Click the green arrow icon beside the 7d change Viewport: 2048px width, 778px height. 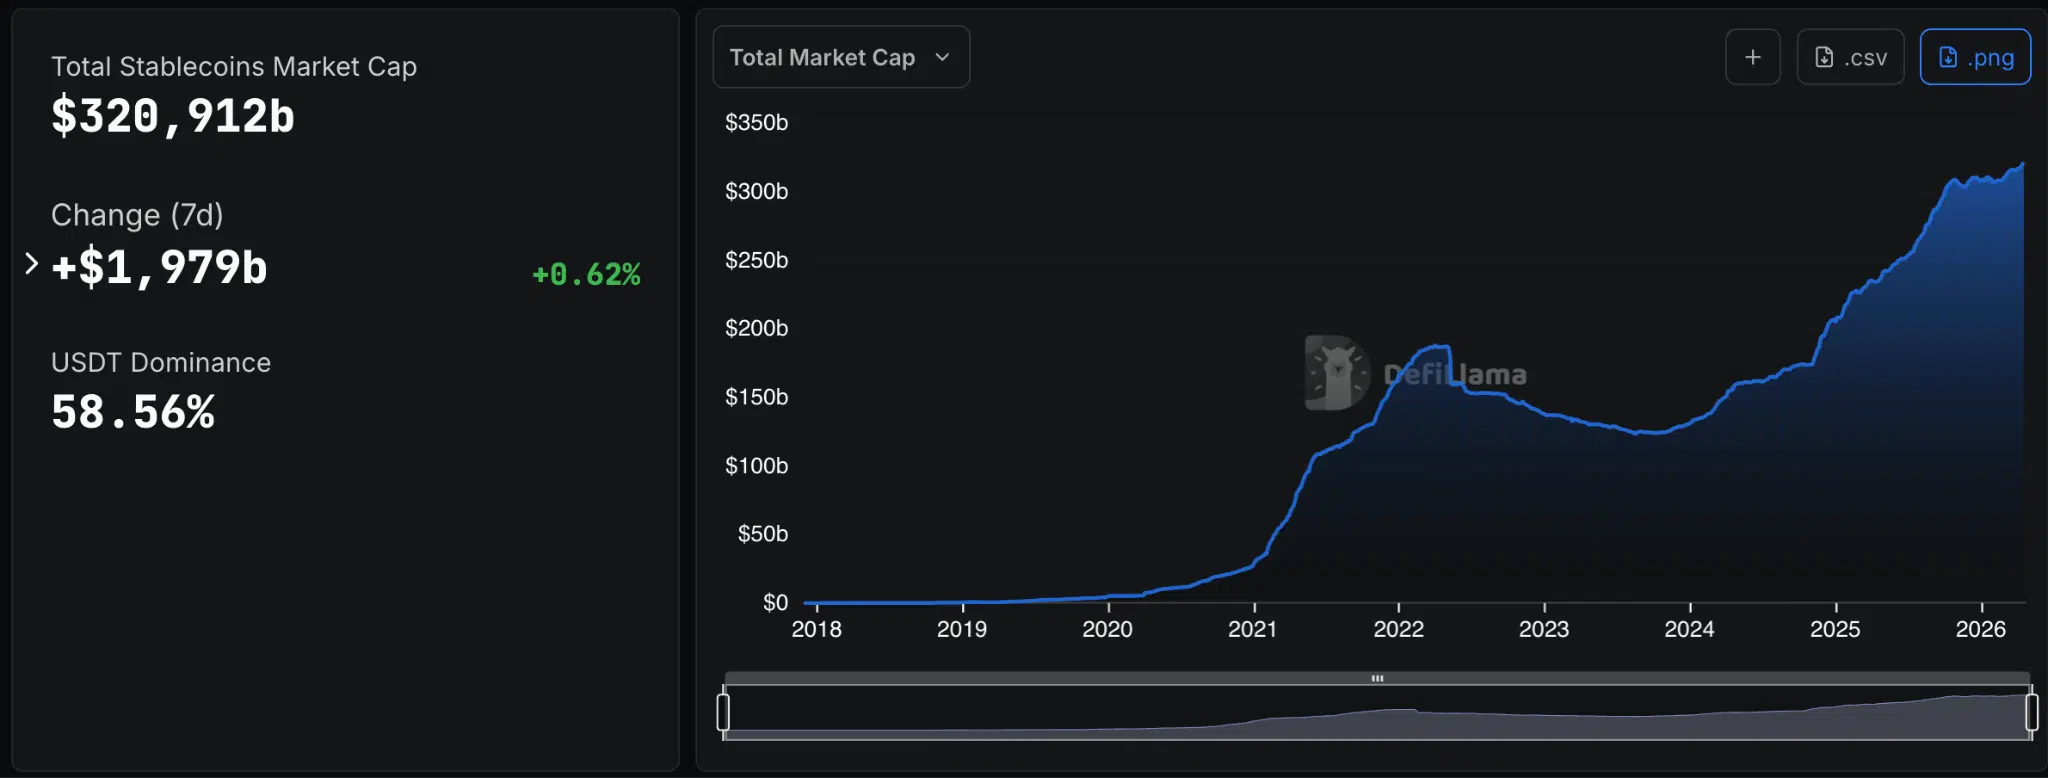point(31,263)
